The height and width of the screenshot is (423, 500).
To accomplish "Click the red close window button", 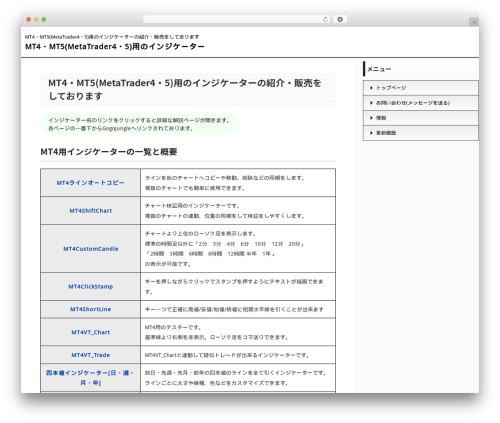I will (x=29, y=19).
